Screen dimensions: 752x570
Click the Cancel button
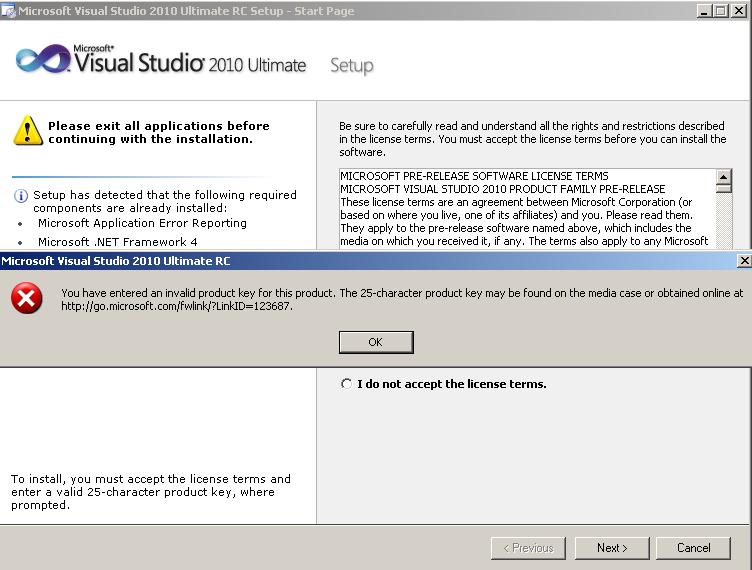[x=693, y=547]
